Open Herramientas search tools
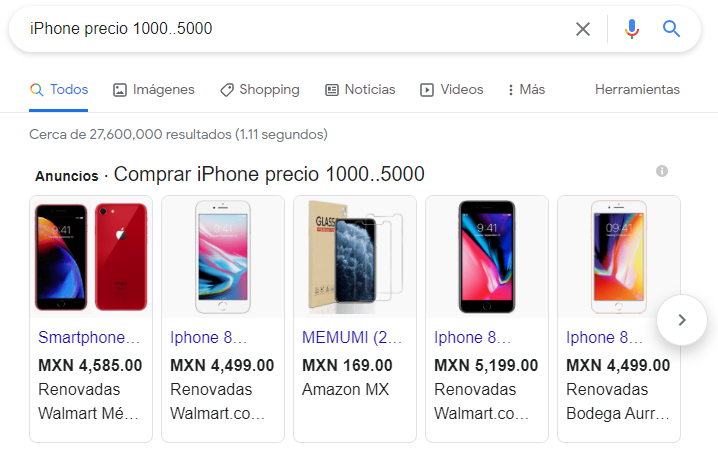 pos(637,89)
